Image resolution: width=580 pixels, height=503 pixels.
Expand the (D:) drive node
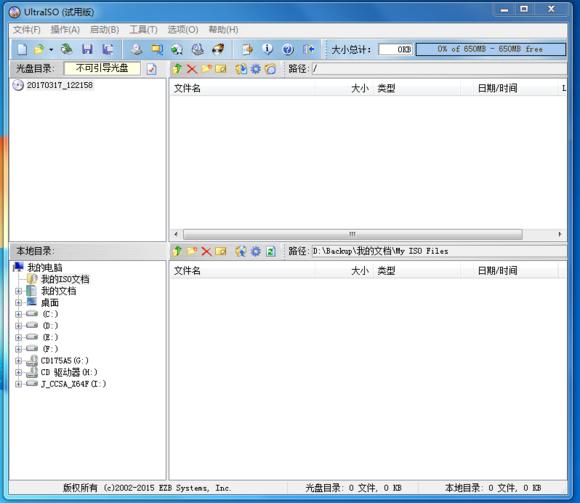[x=18, y=326]
